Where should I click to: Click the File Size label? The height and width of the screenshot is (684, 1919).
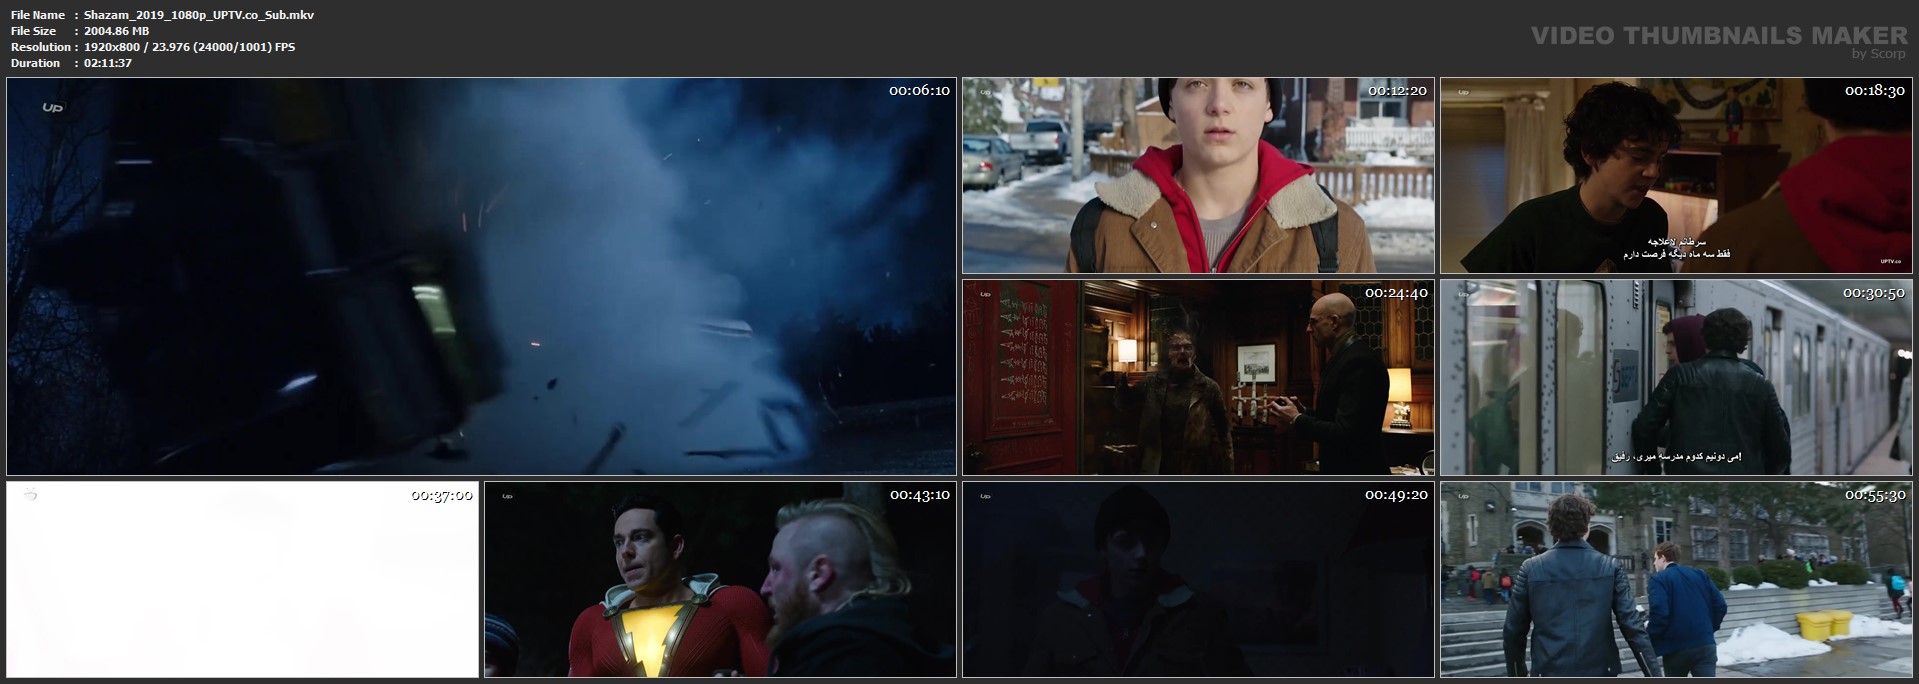tap(34, 31)
